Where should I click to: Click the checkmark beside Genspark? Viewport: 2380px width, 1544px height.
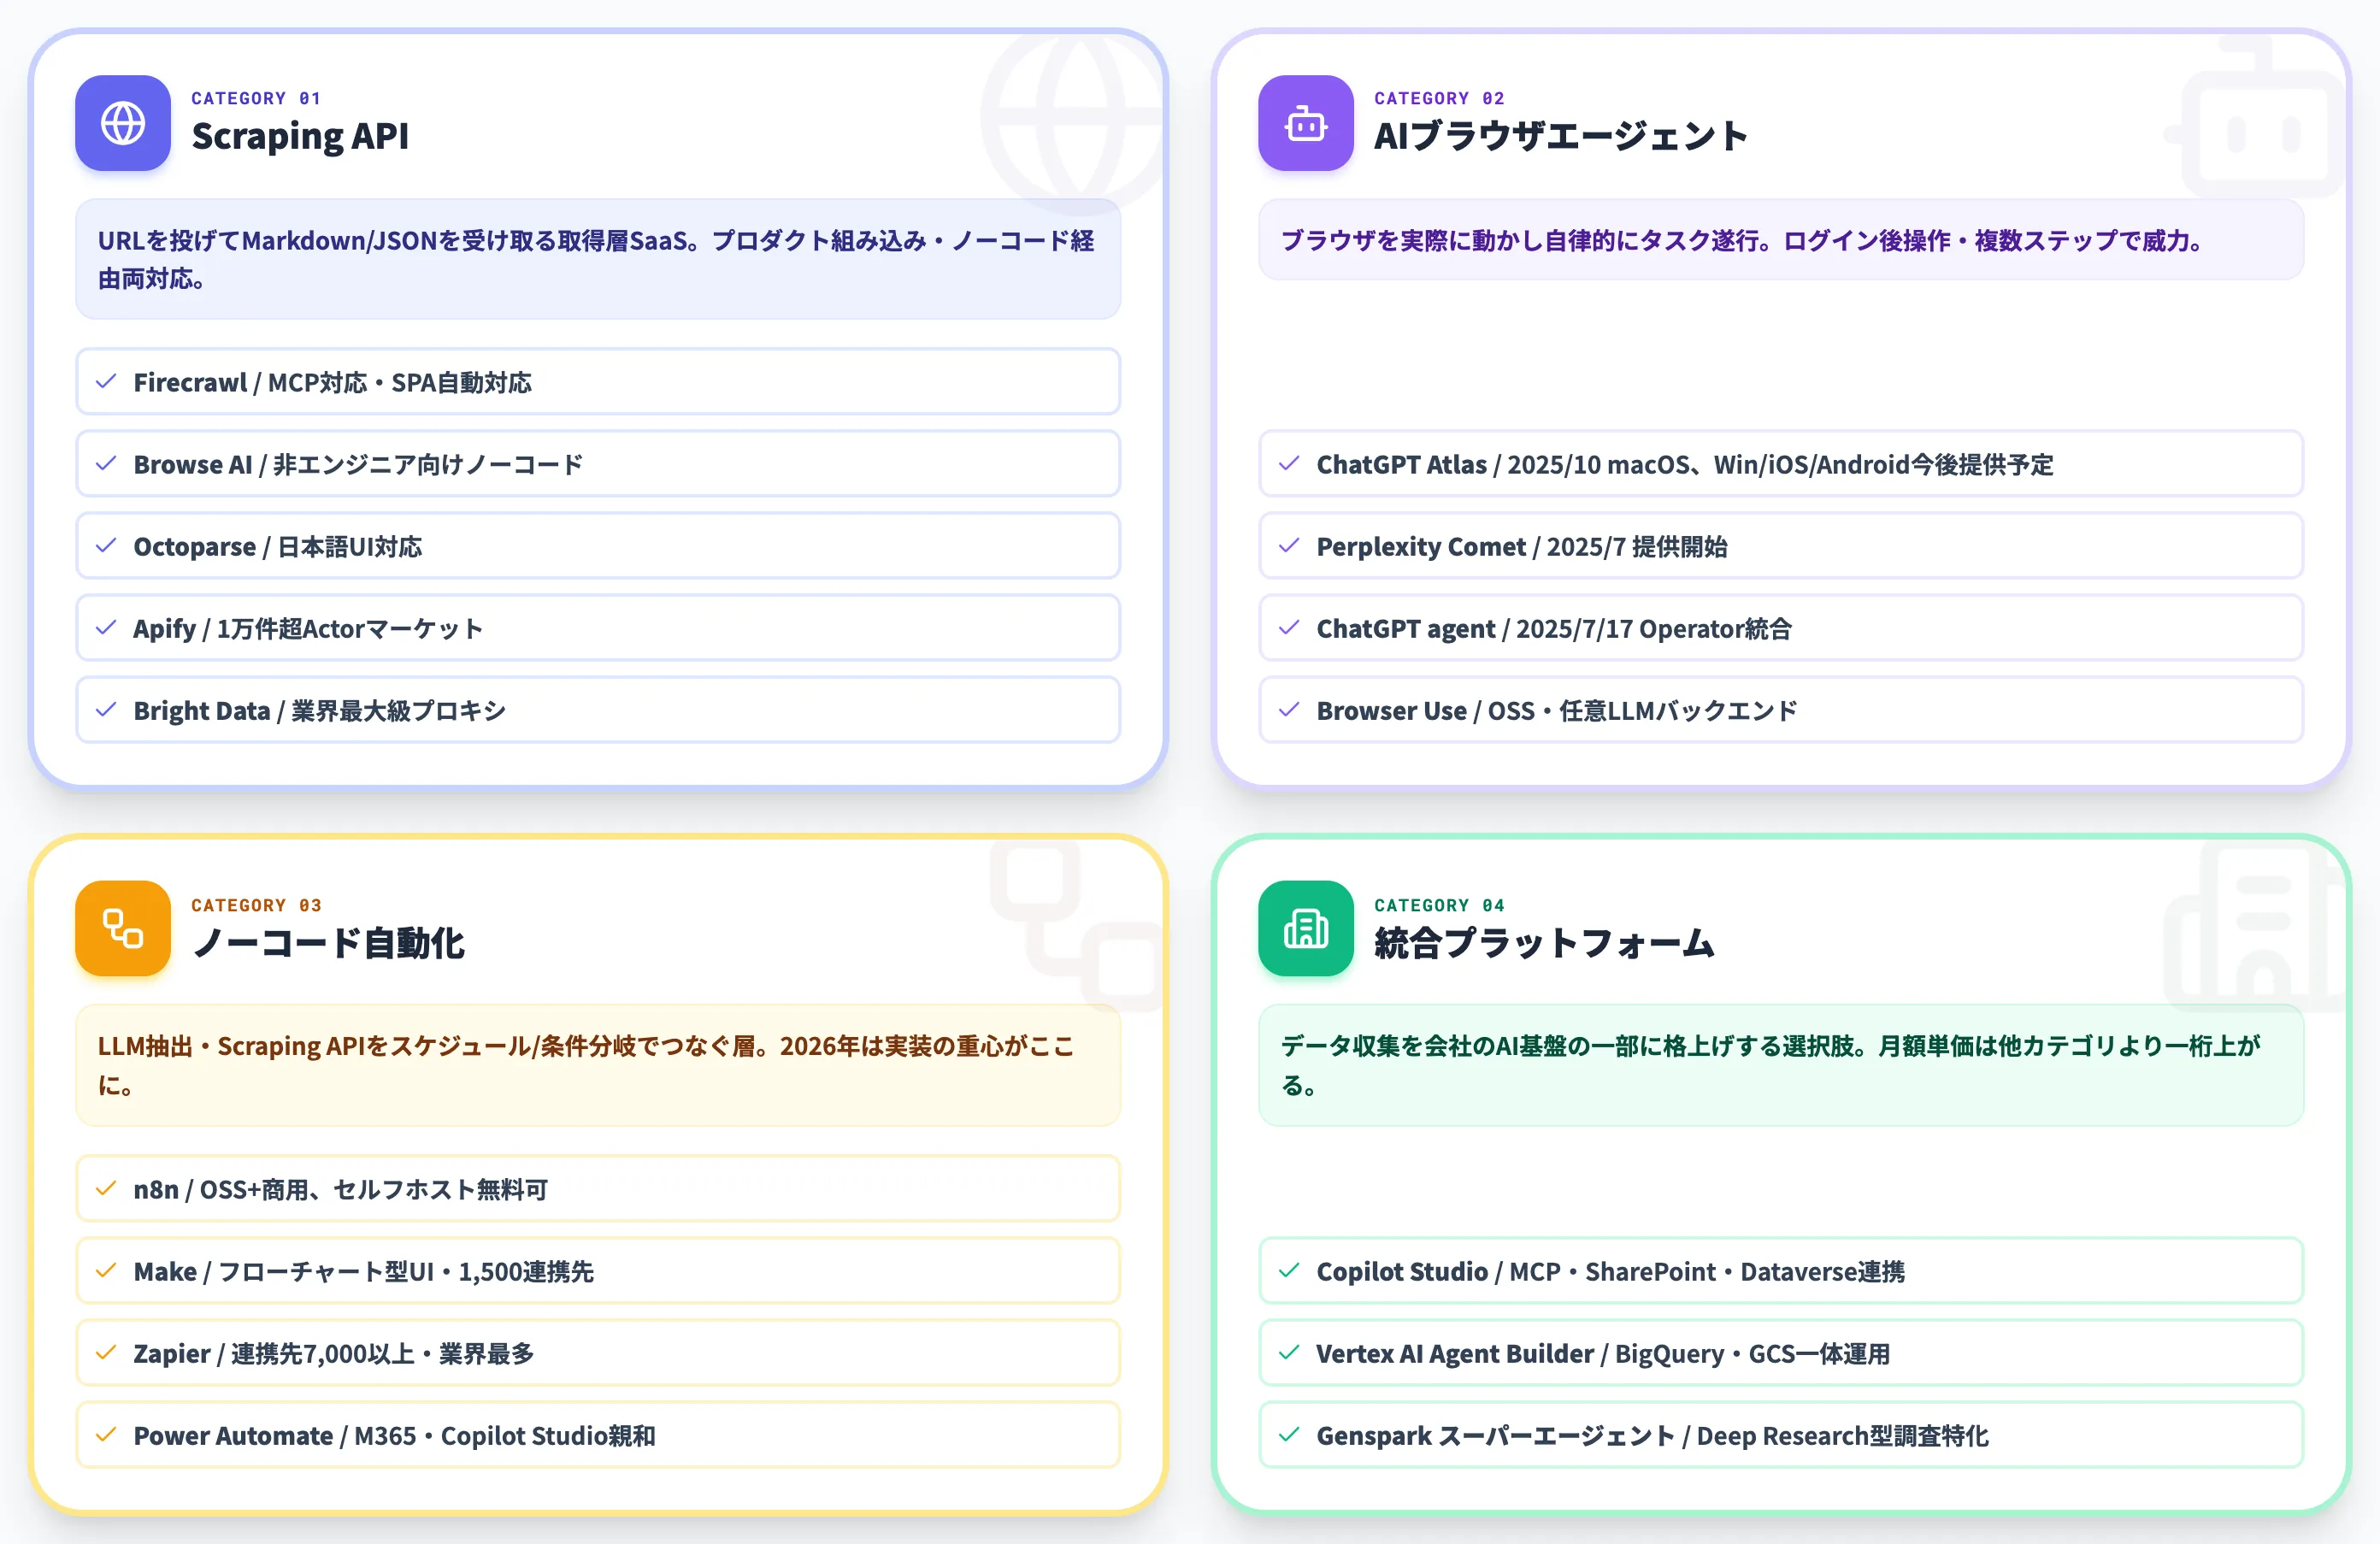tap(1289, 1435)
